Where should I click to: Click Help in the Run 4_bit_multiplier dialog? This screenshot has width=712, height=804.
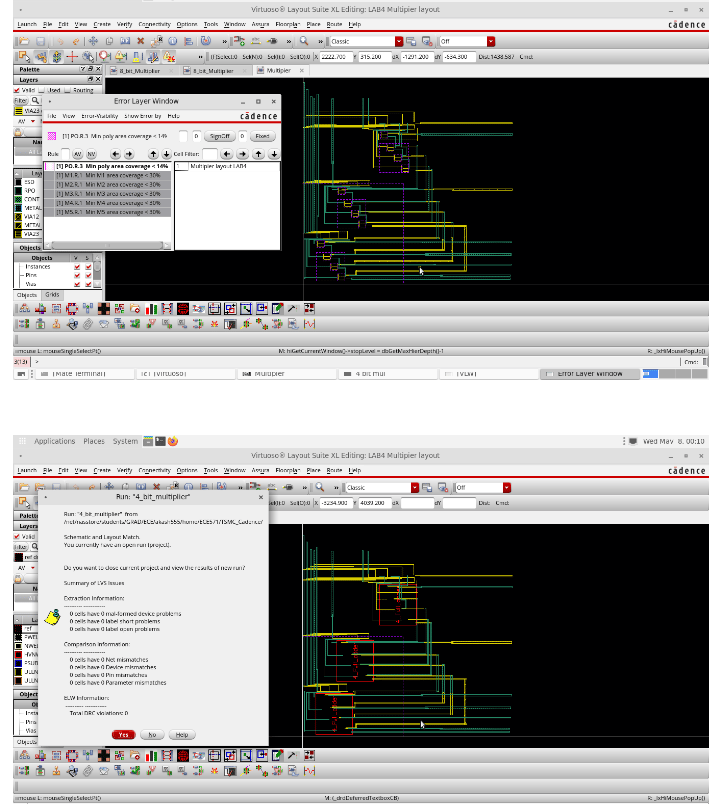pyautogui.click(x=182, y=735)
